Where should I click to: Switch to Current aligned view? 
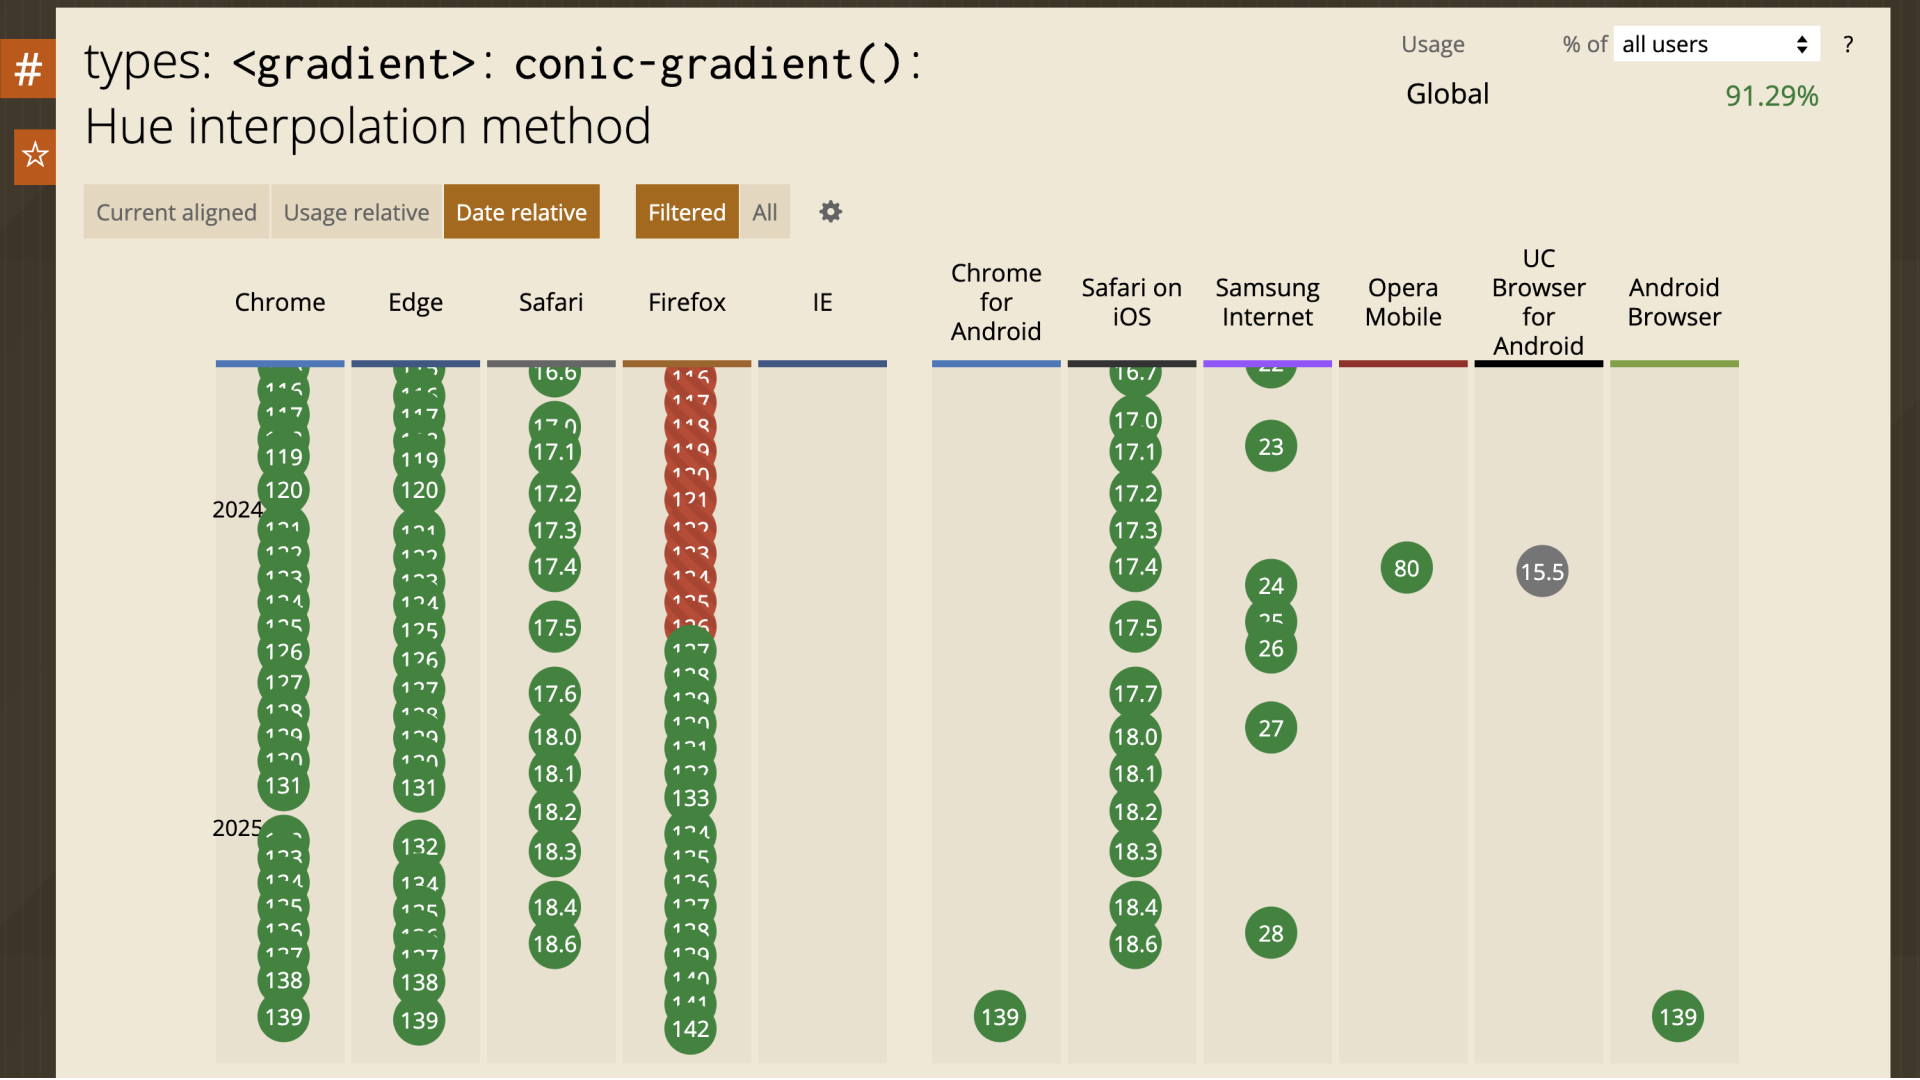click(x=176, y=212)
